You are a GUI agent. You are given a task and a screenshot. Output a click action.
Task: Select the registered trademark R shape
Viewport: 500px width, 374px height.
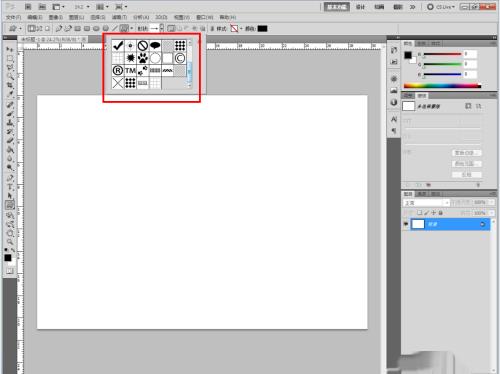[118, 71]
